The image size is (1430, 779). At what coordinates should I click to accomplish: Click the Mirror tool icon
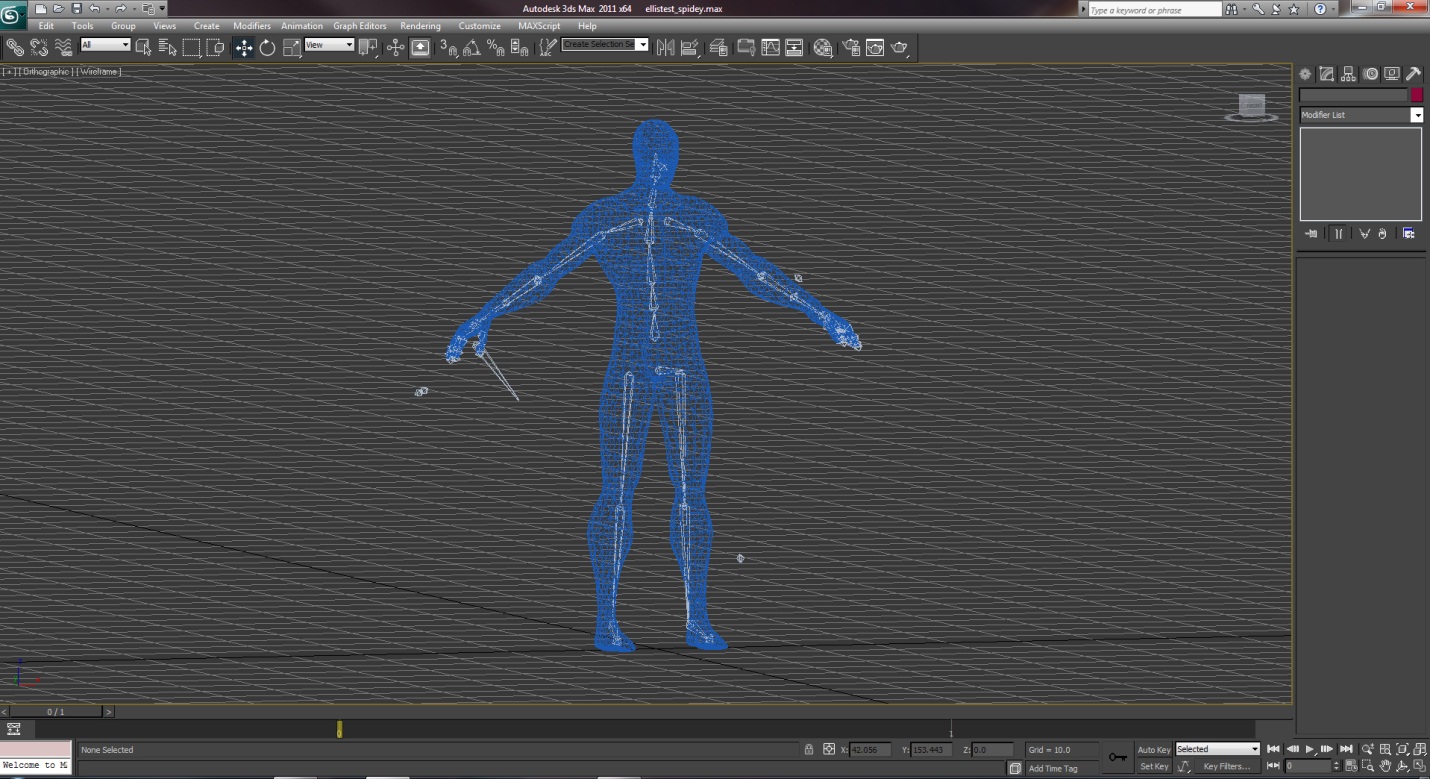pos(665,47)
